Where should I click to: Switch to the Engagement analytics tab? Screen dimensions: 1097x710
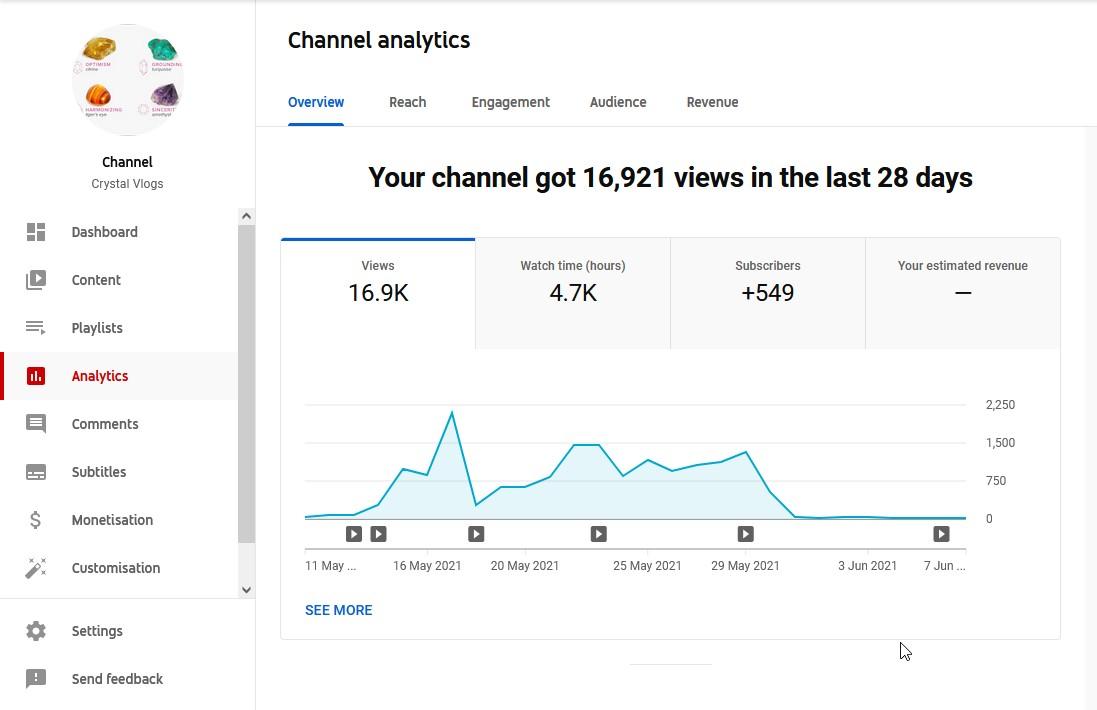[510, 102]
